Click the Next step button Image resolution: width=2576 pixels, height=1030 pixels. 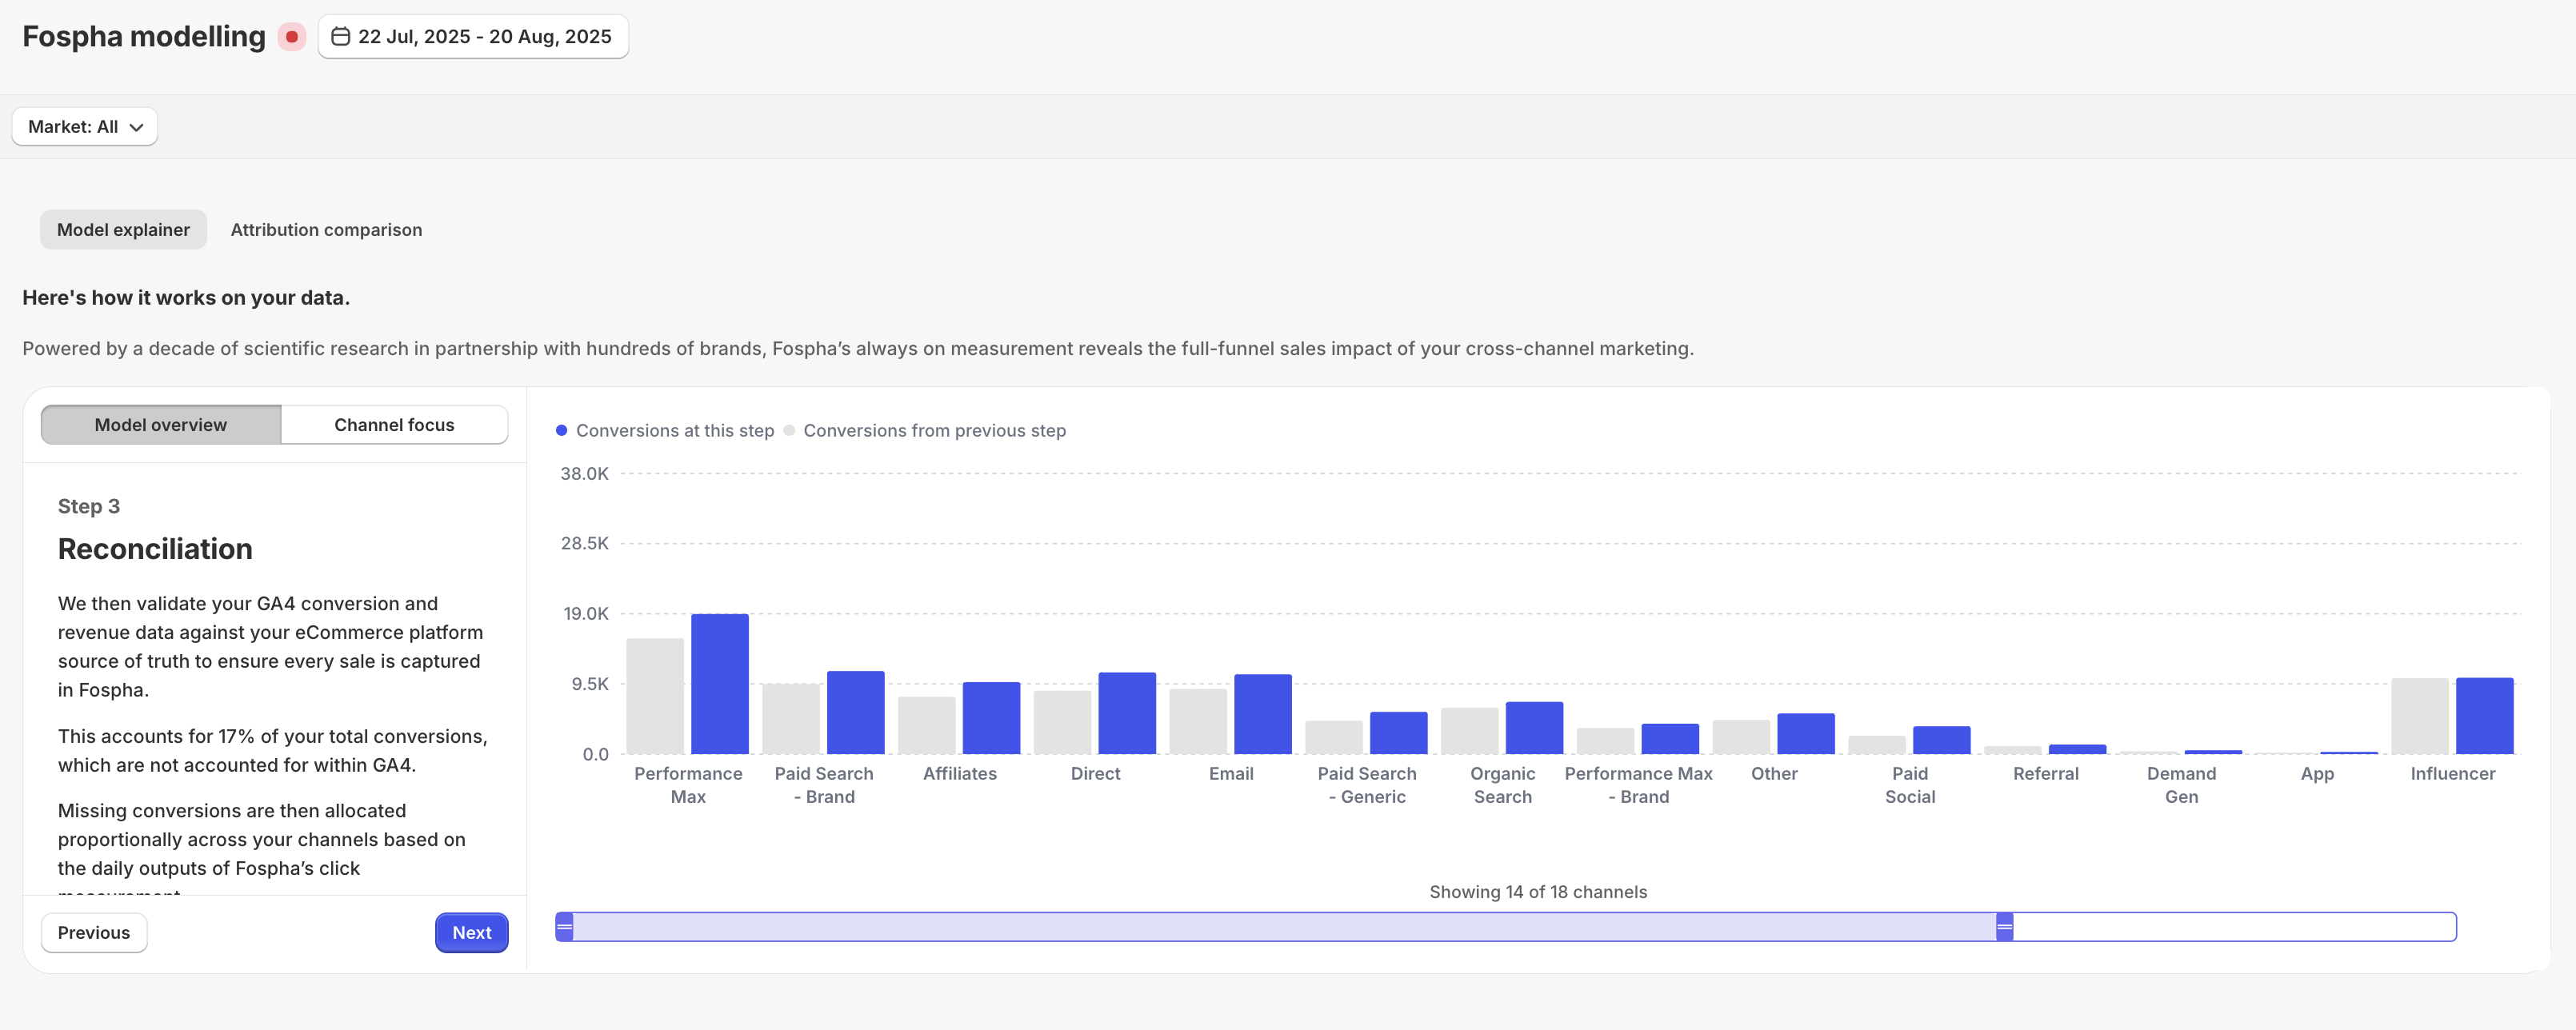tap(471, 932)
